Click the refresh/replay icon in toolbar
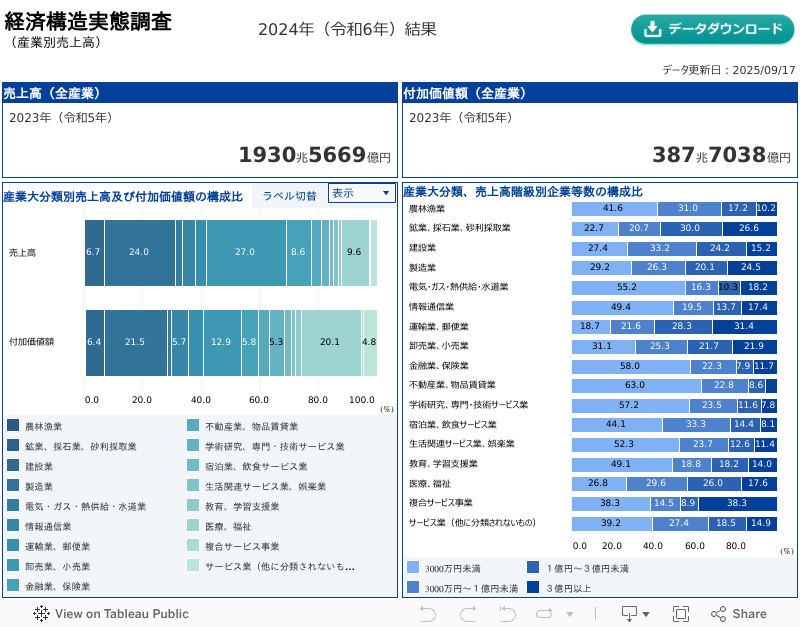 [545, 614]
